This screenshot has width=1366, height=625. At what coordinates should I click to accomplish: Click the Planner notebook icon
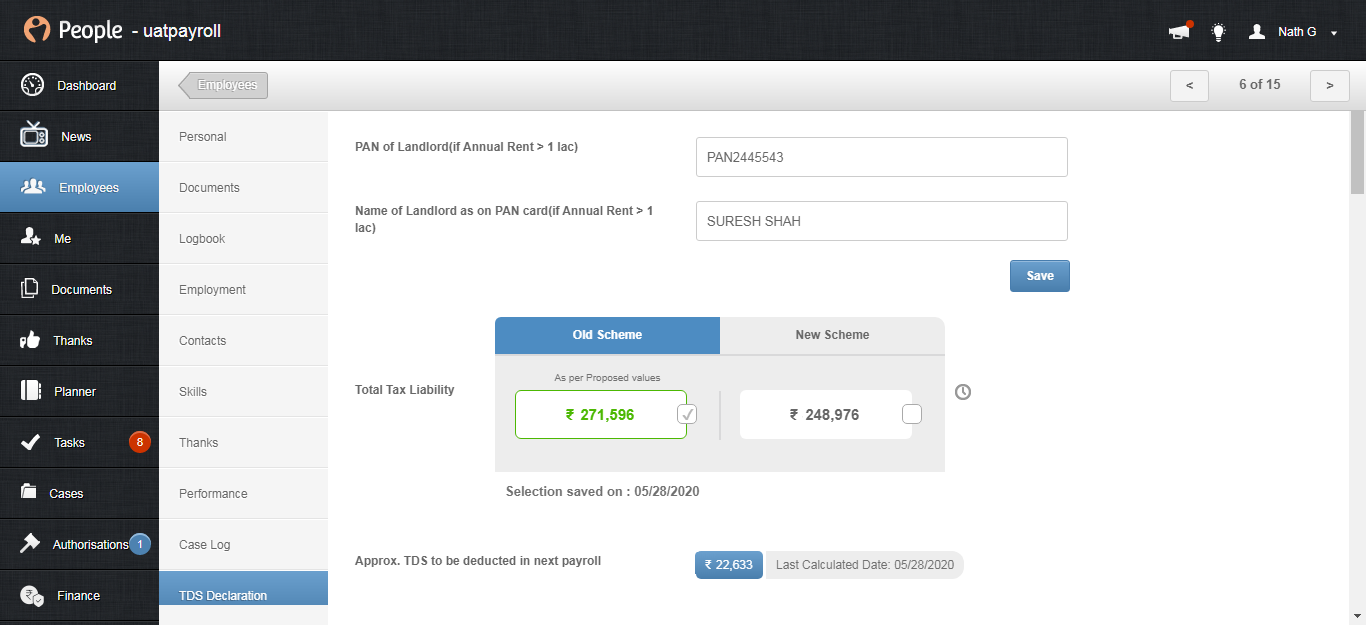click(31, 391)
